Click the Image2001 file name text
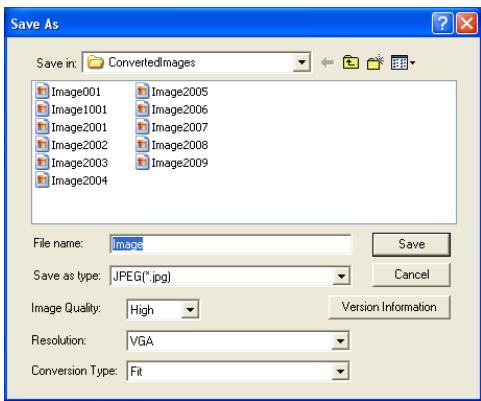The height and width of the screenshot is (401, 481). coord(79,127)
